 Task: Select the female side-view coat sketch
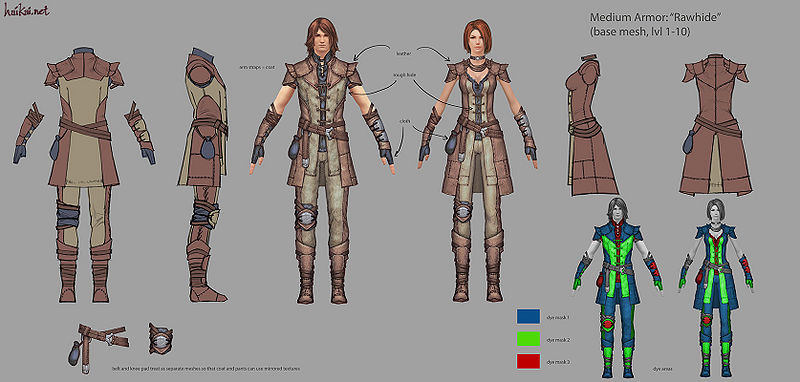(592, 125)
